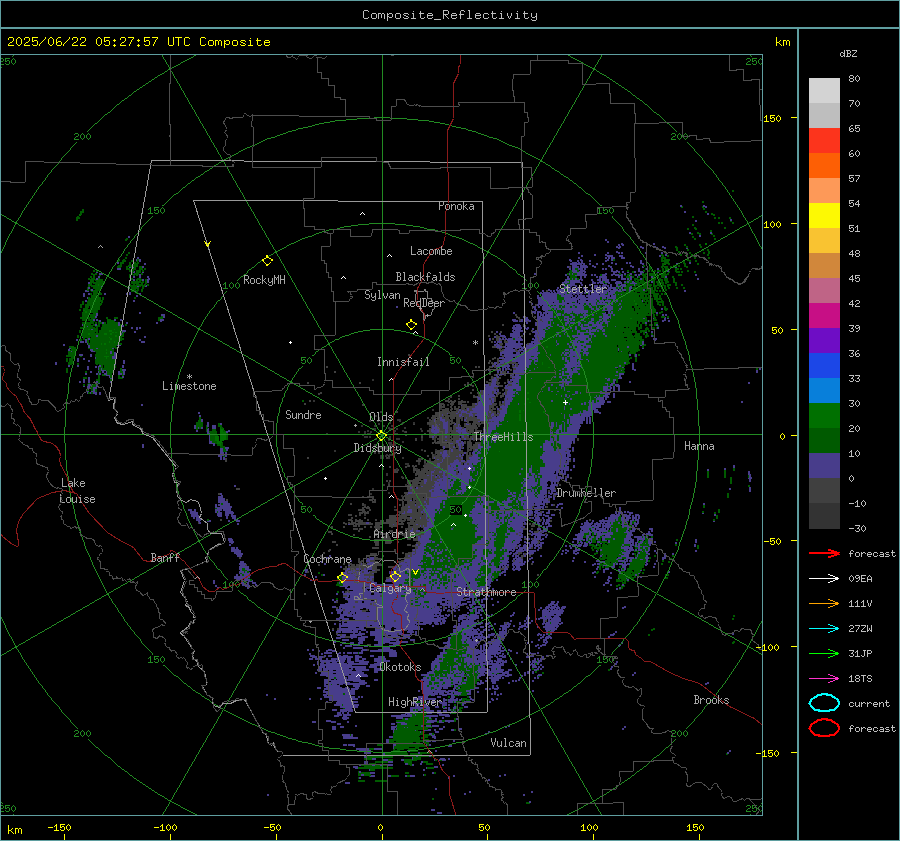Pick the royal blue 33–36 dBZ swatch

point(824,366)
